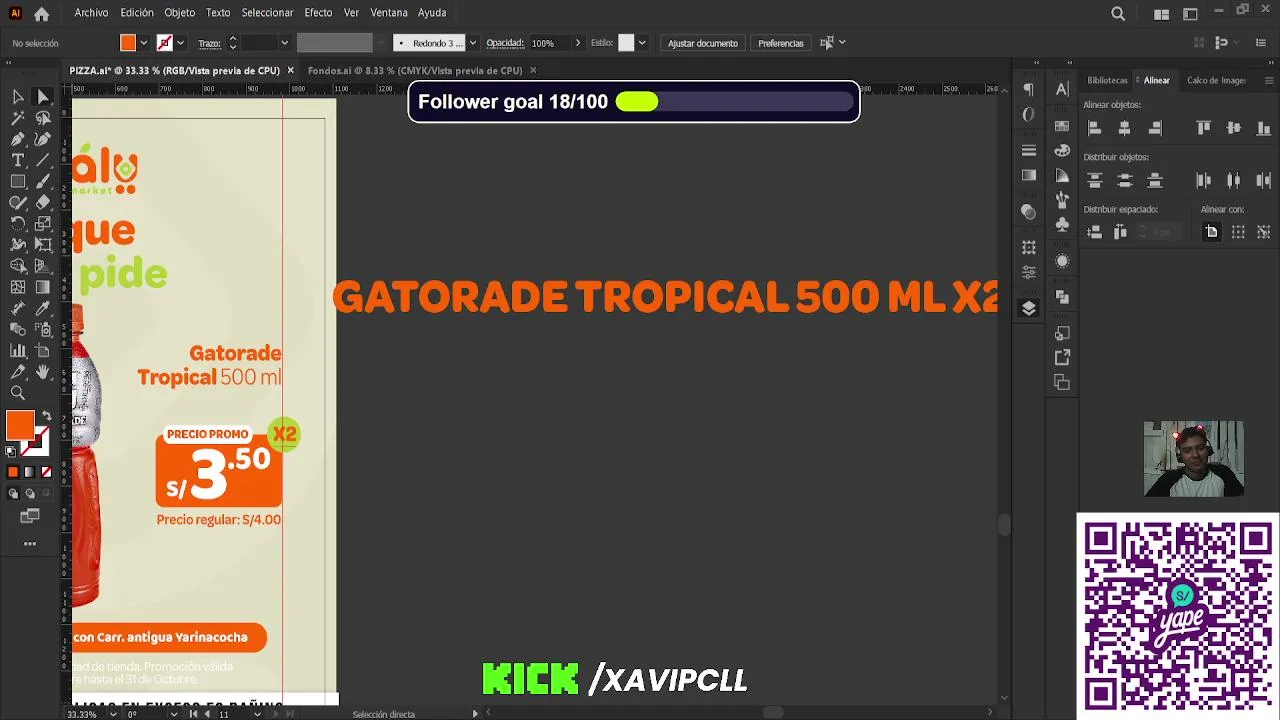Select the Lasso tool
This screenshot has width=1280, height=720.
[x=43, y=118]
